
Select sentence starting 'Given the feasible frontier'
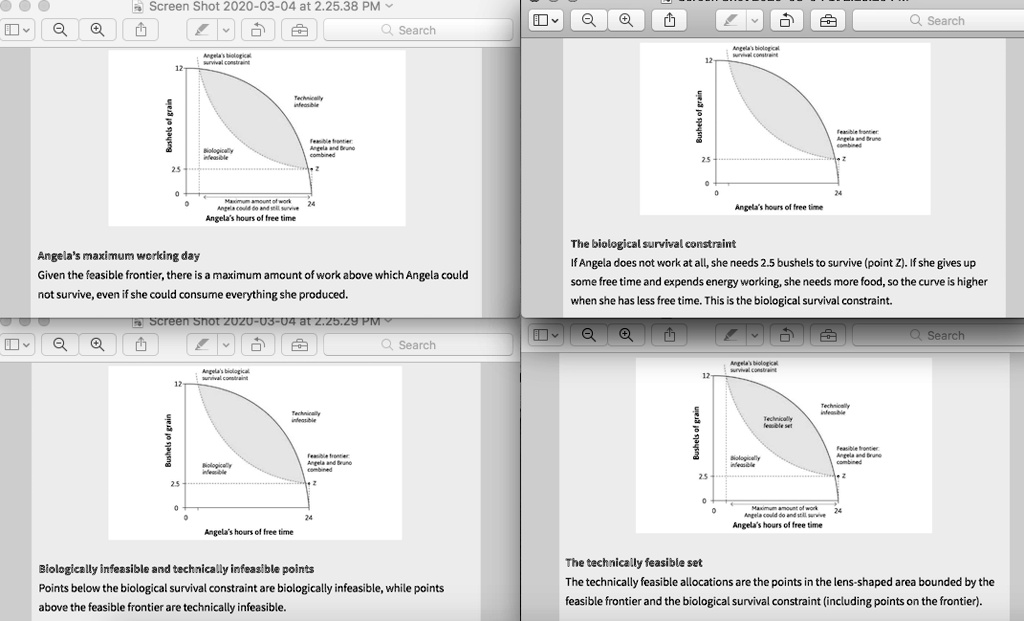(253, 285)
